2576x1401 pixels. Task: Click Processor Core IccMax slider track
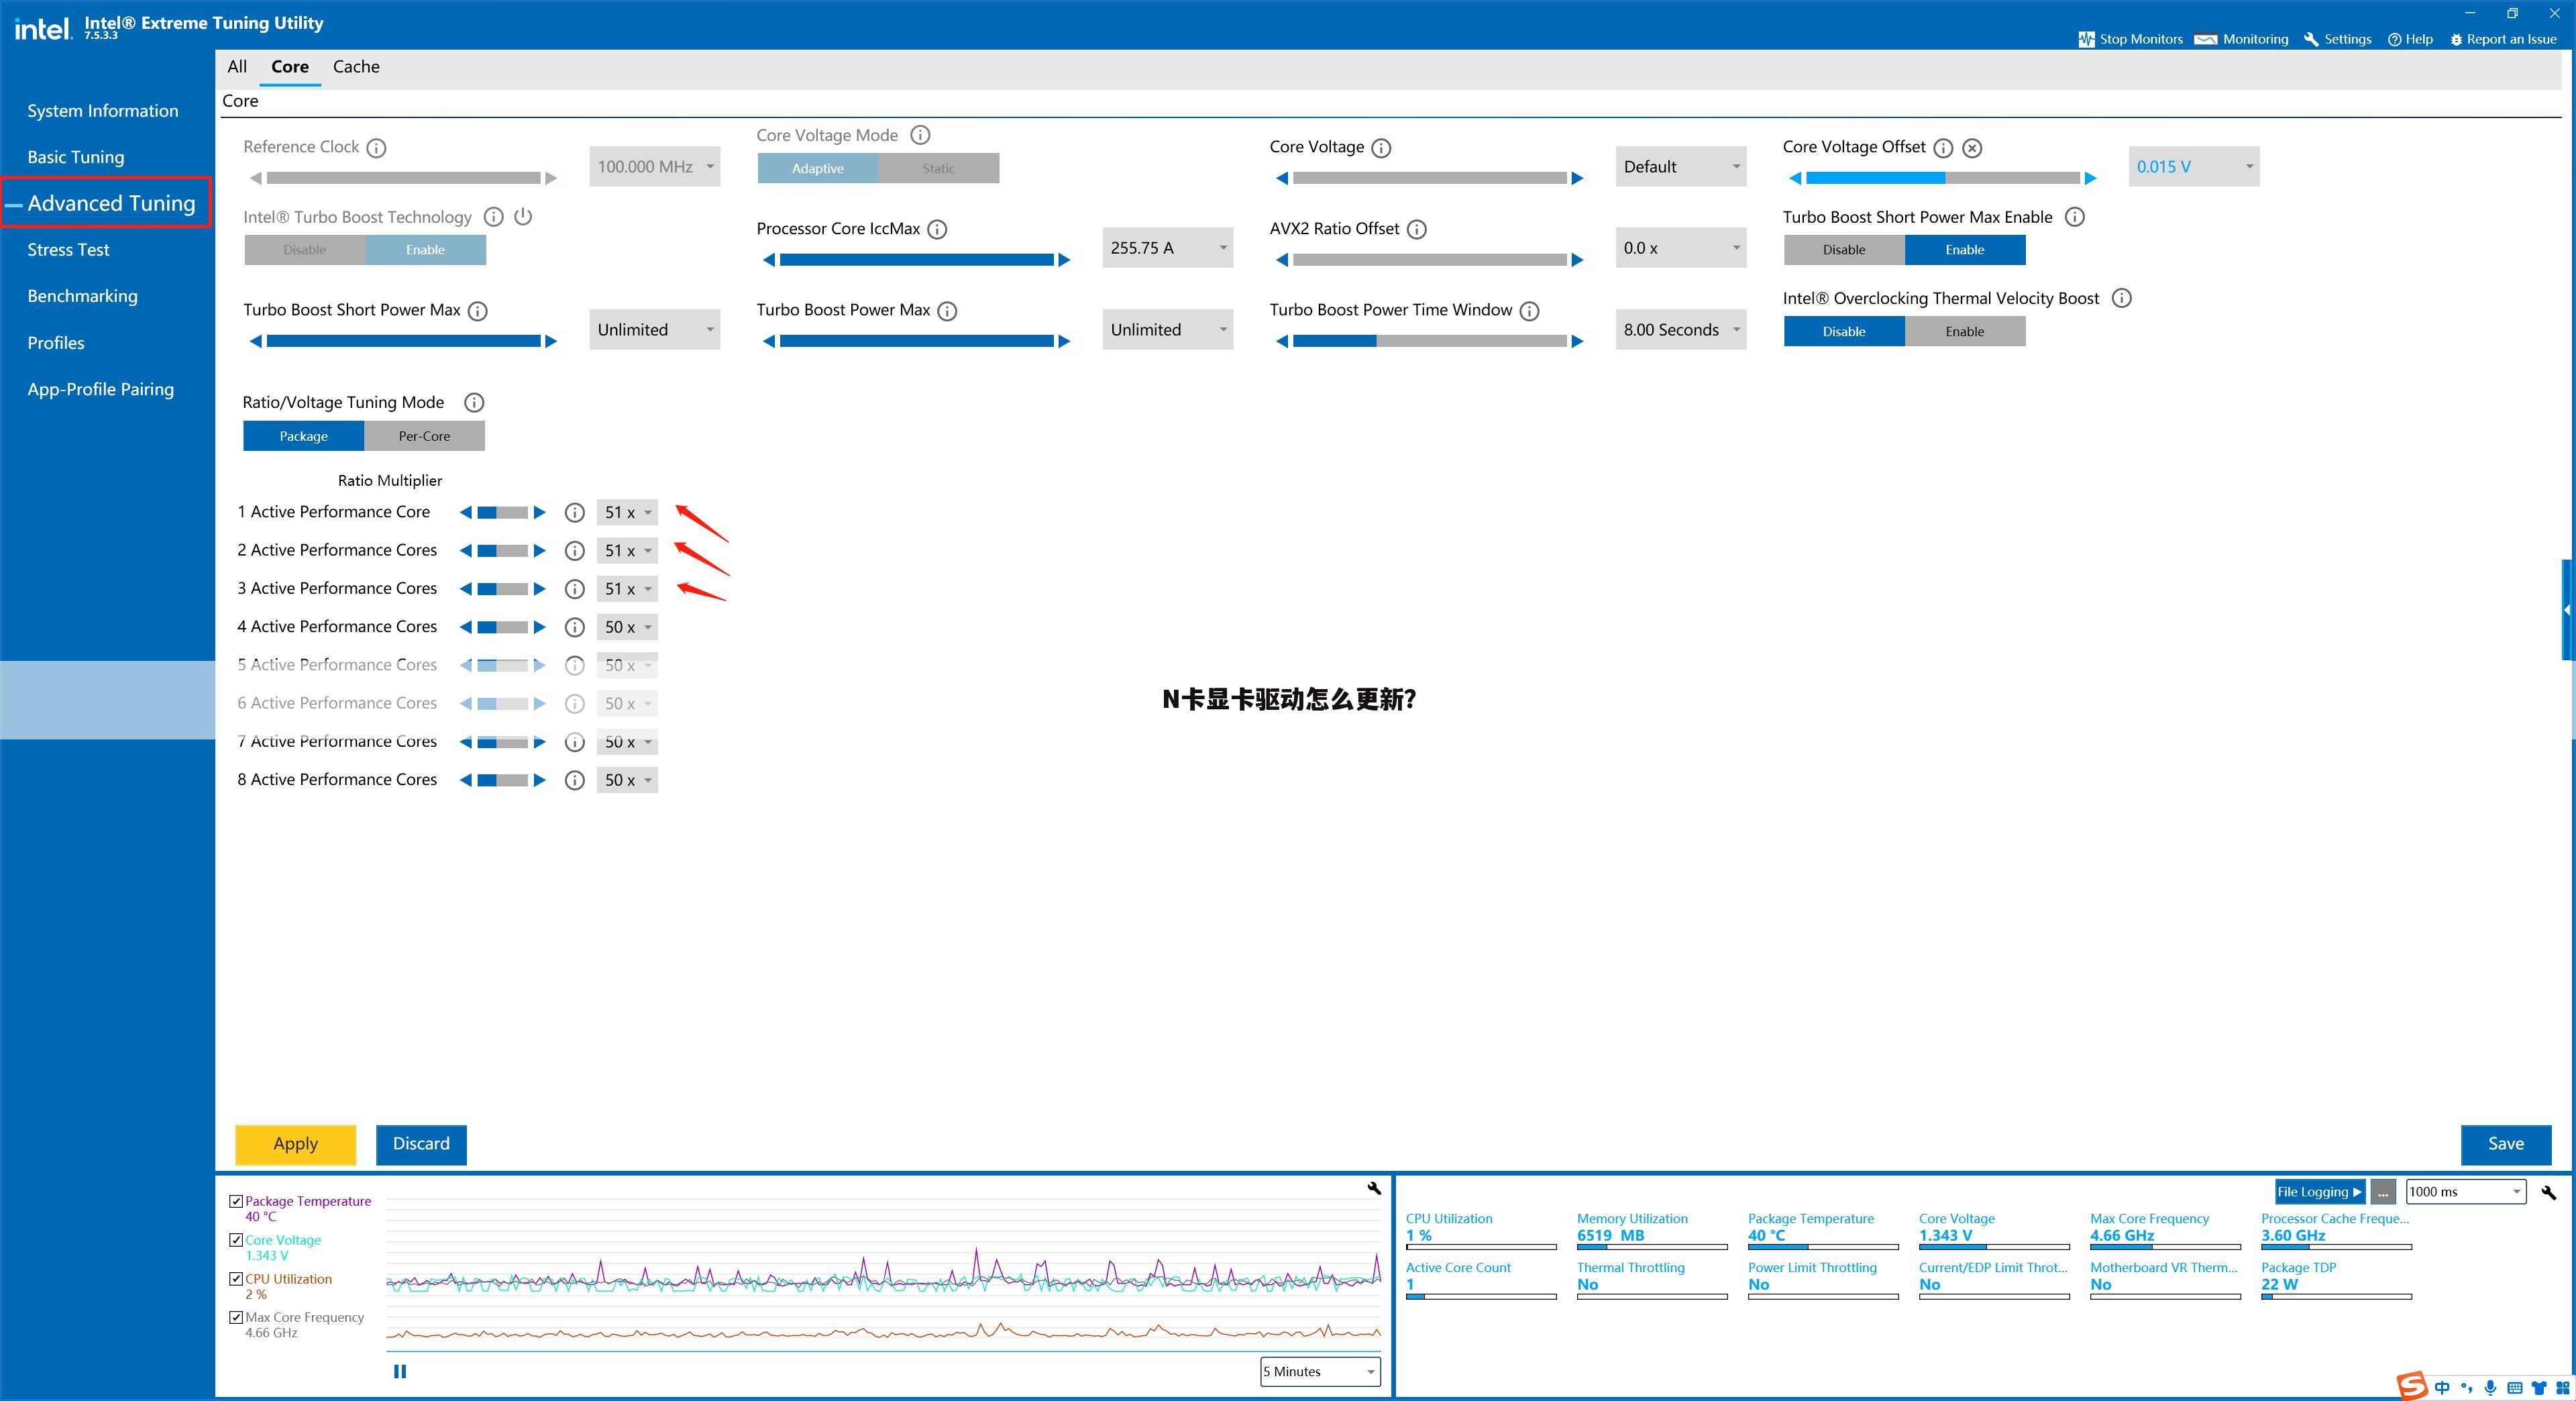pyautogui.click(x=917, y=260)
